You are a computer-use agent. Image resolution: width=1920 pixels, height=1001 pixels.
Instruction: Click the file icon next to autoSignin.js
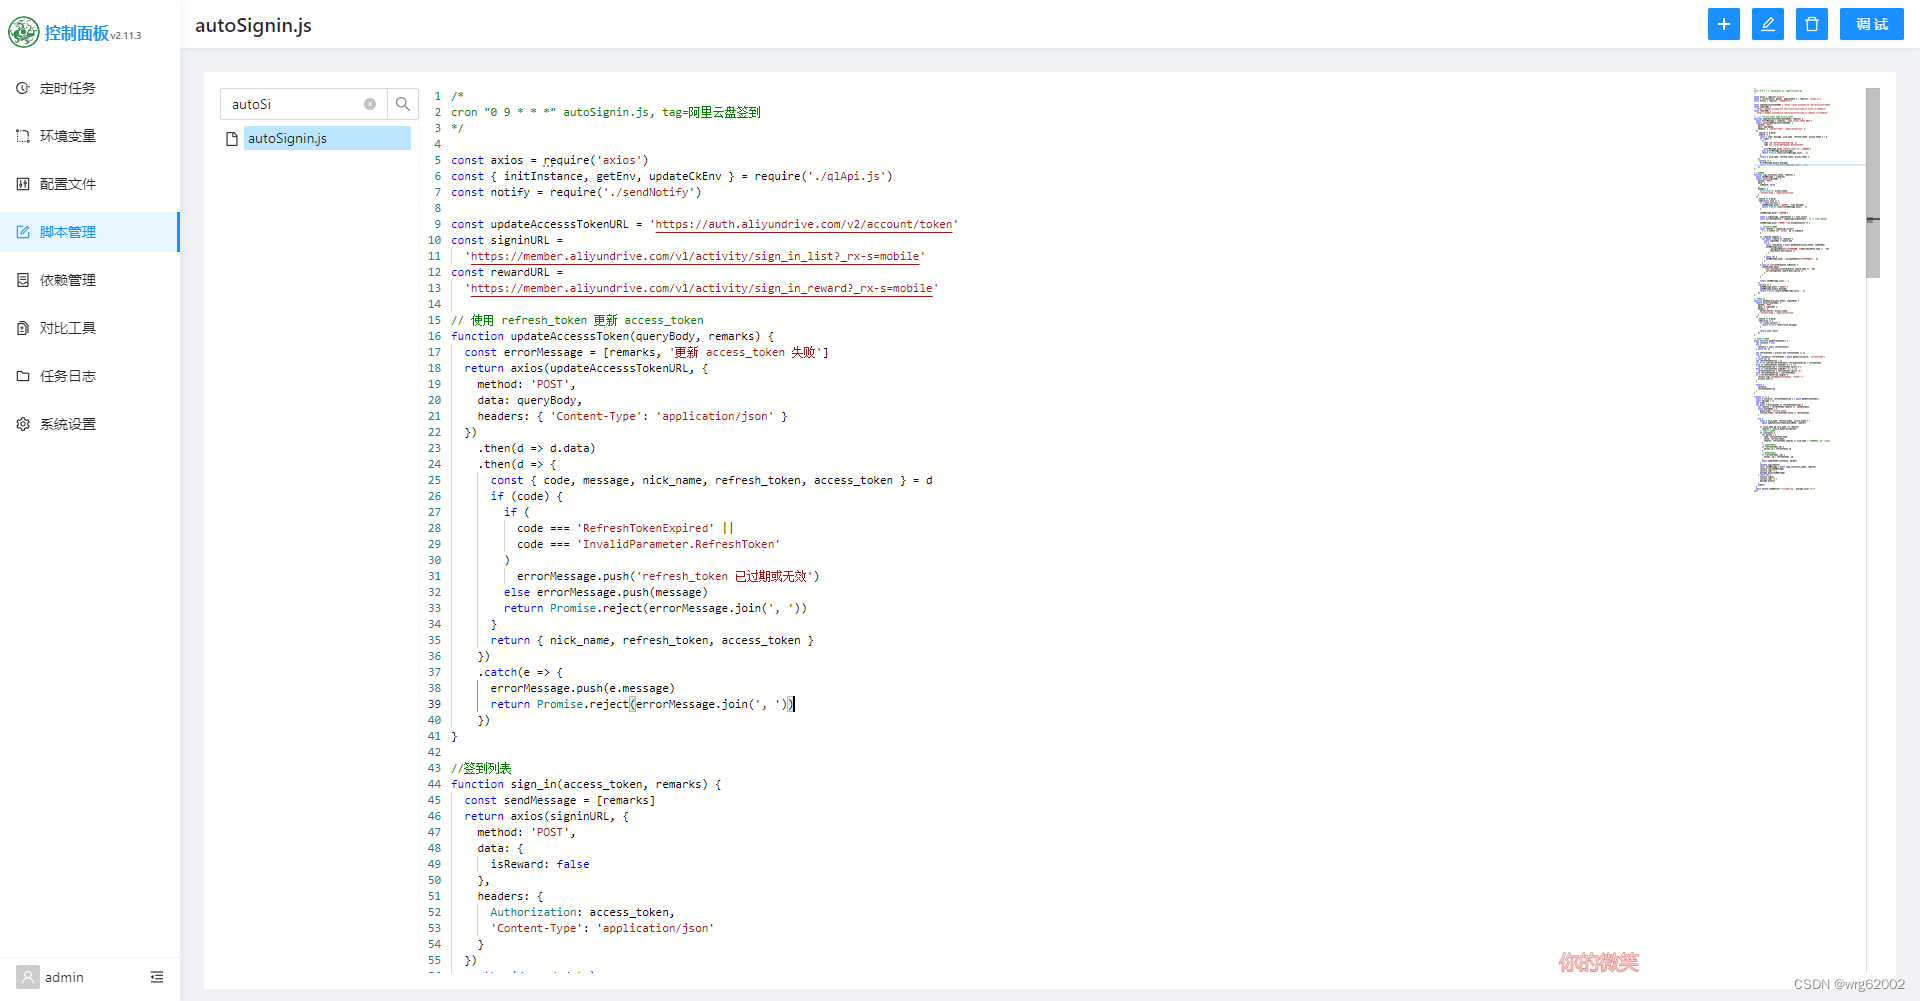point(232,139)
